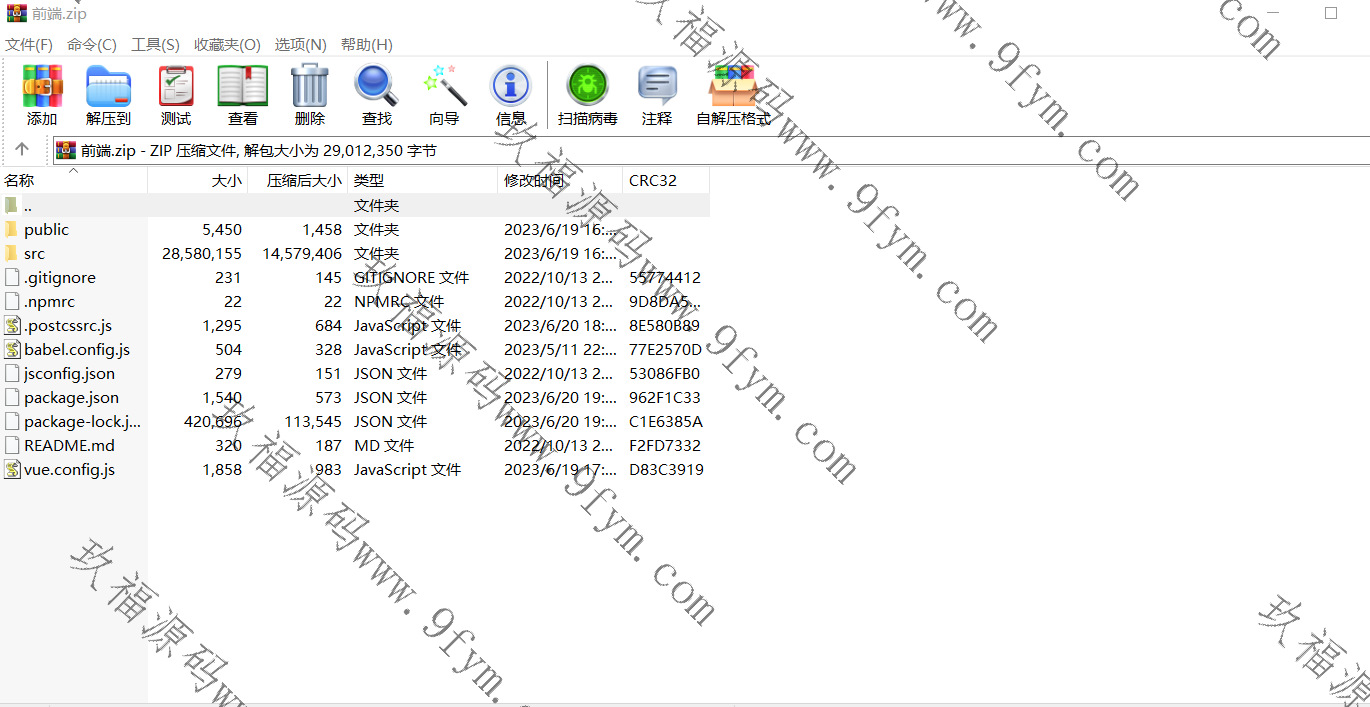Go up one level with arrow button
Image resolution: width=1370 pixels, height=707 pixels.
(23, 150)
